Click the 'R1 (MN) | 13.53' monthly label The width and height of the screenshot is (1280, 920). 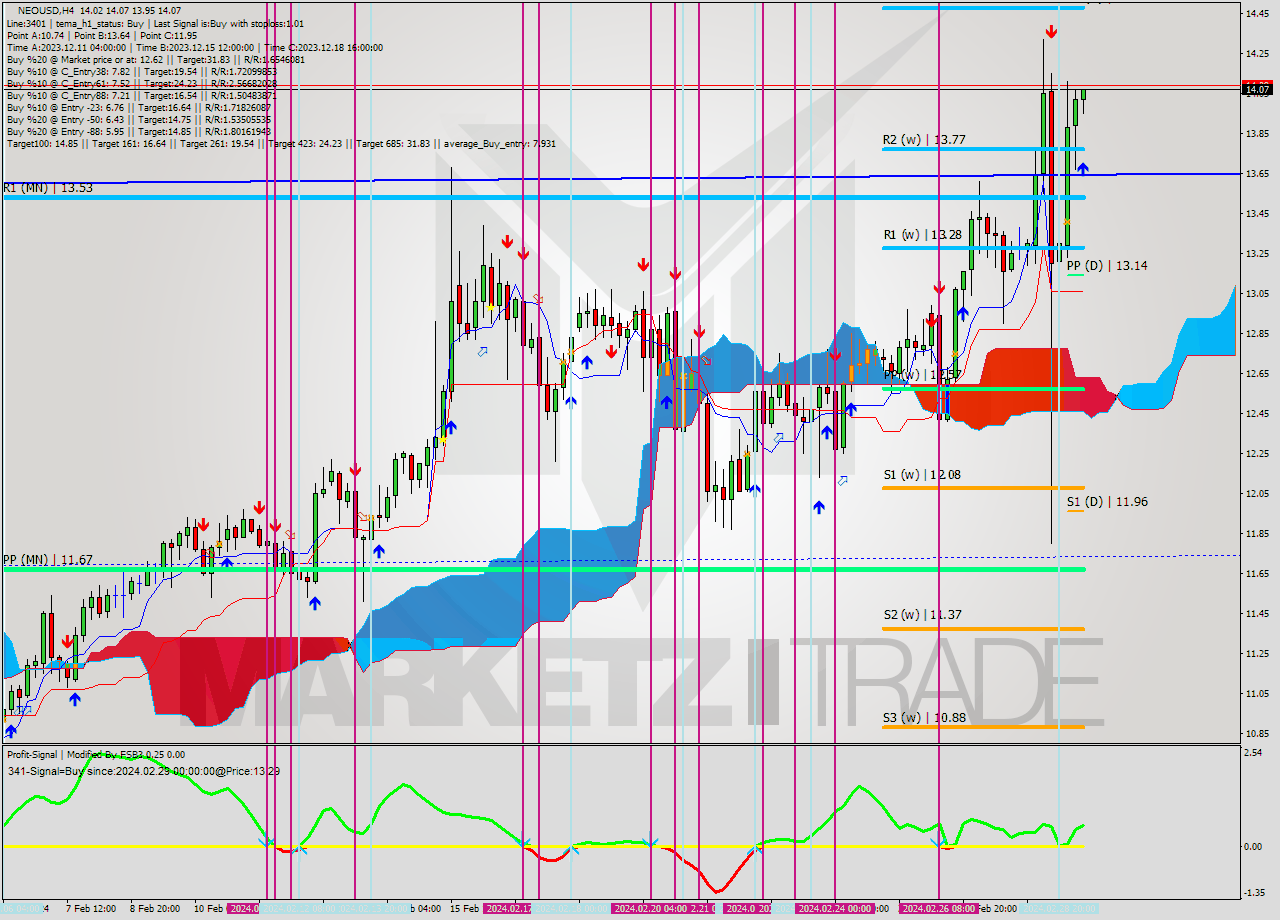click(x=47, y=187)
